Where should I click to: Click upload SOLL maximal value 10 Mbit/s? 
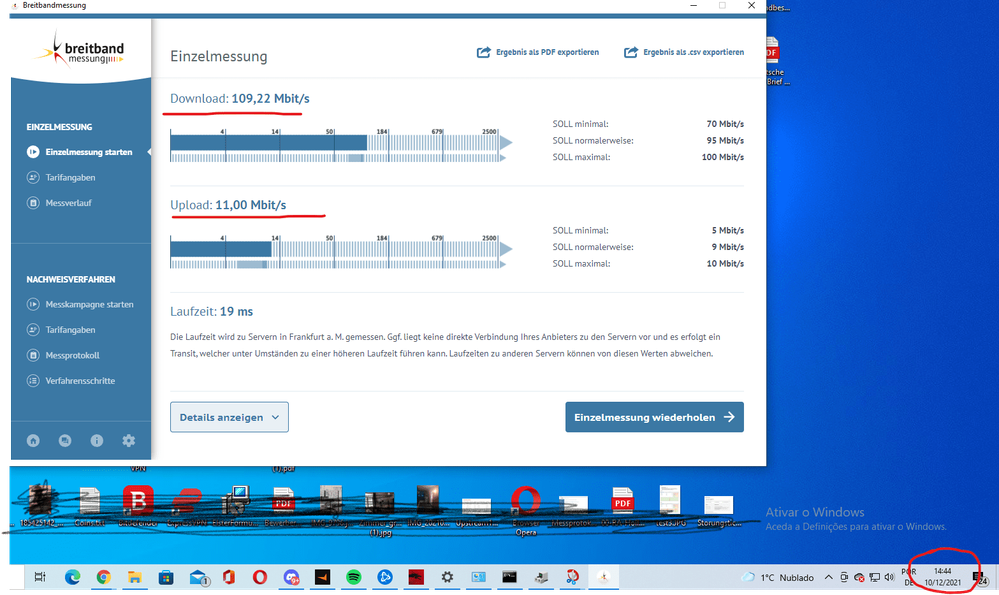725,264
